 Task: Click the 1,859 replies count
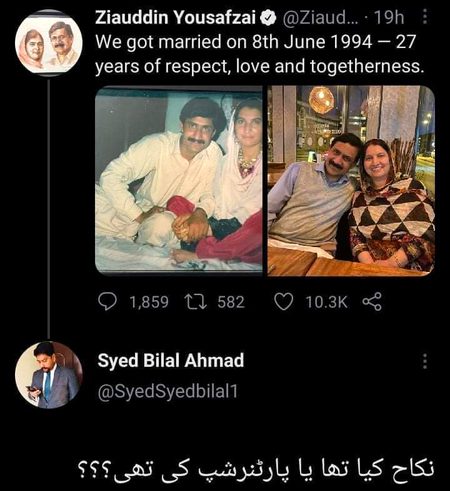[149, 302]
